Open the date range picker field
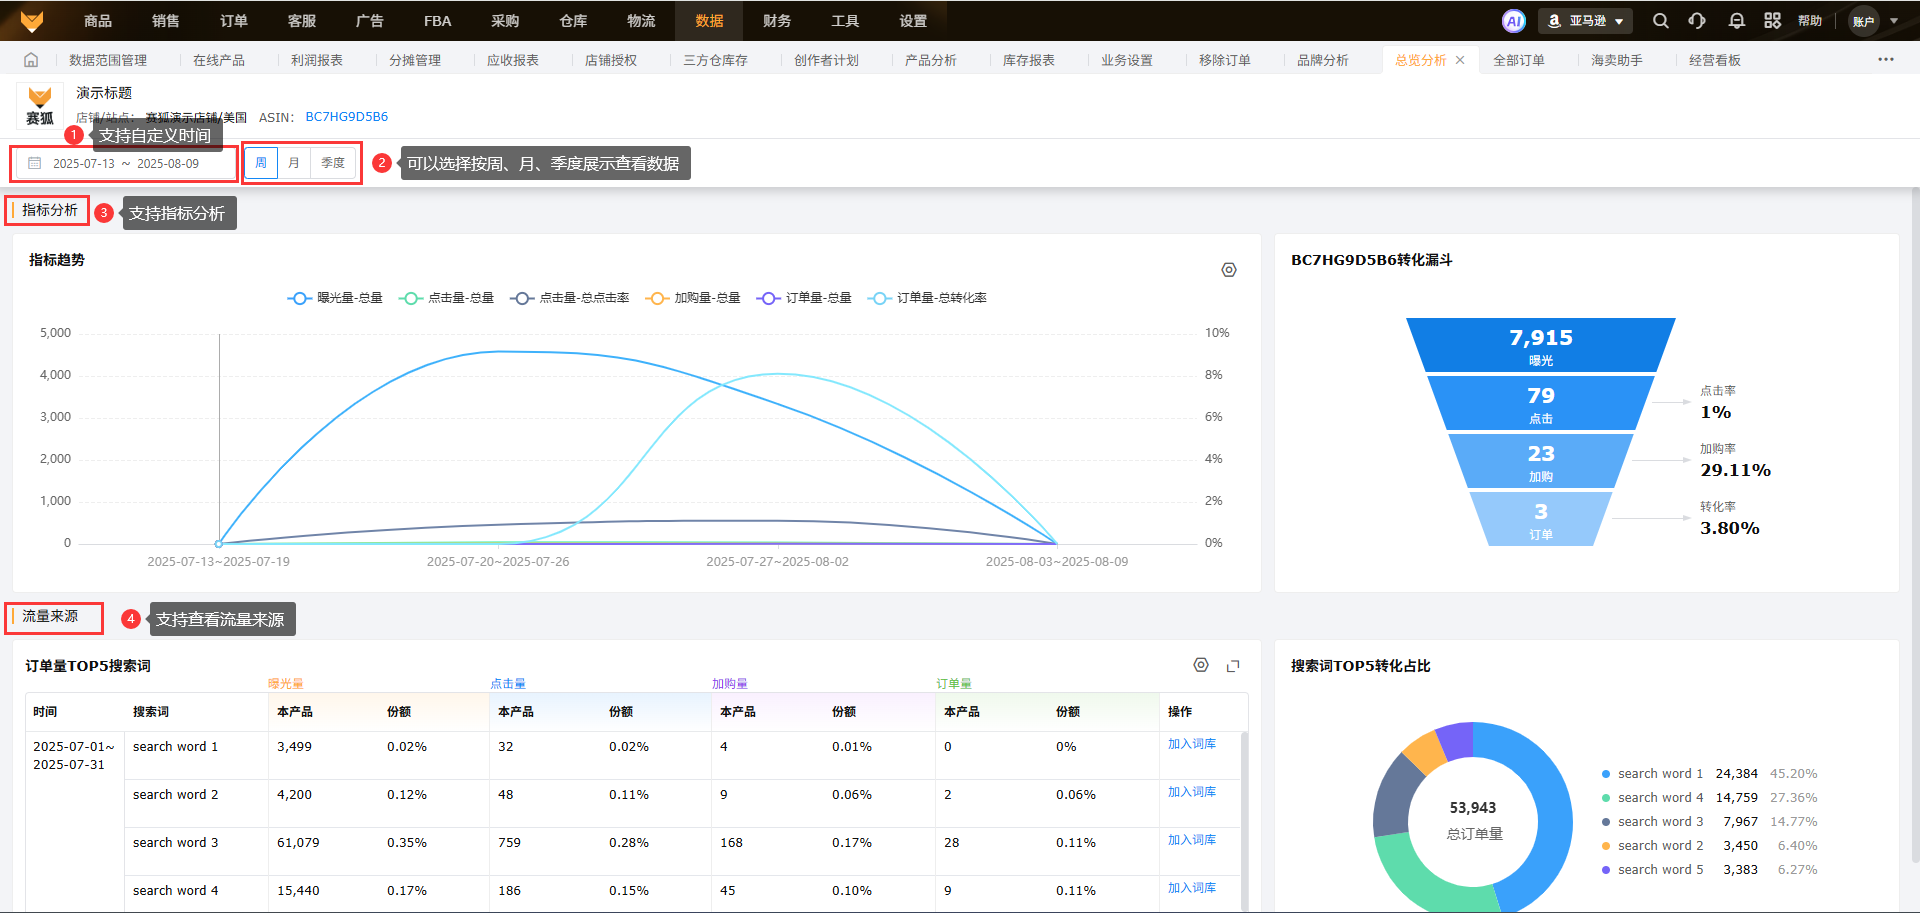 pyautogui.click(x=125, y=164)
